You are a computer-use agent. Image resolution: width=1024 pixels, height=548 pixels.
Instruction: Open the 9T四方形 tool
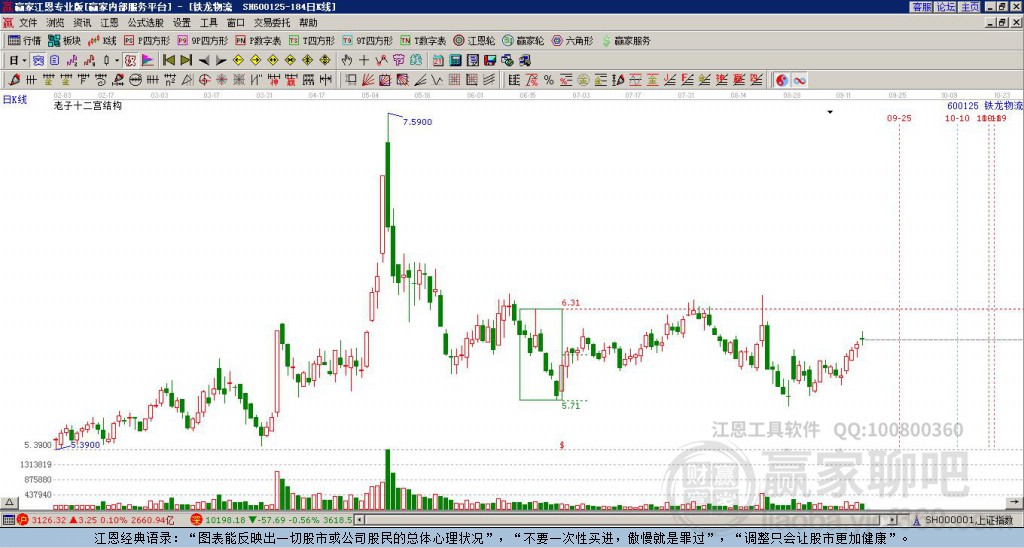pos(367,40)
